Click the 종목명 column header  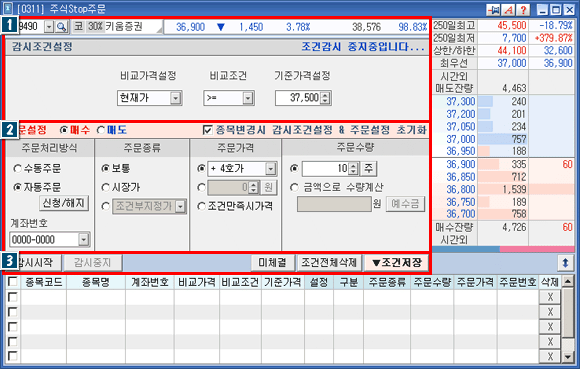[x=96, y=282]
